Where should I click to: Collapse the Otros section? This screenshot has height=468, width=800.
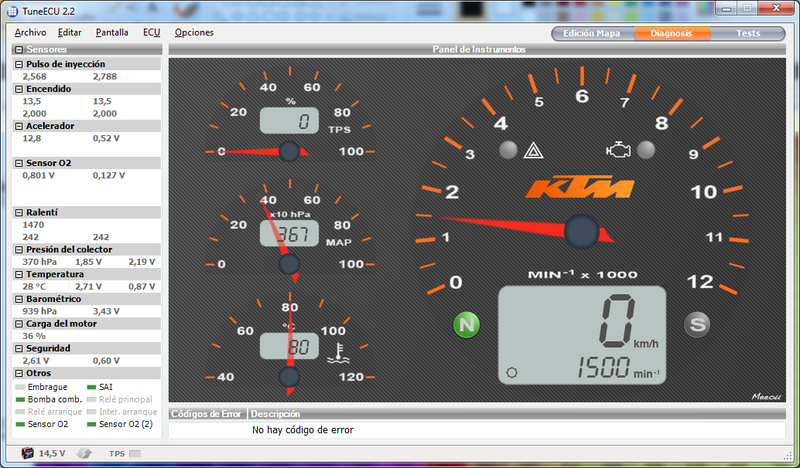tap(19, 373)
